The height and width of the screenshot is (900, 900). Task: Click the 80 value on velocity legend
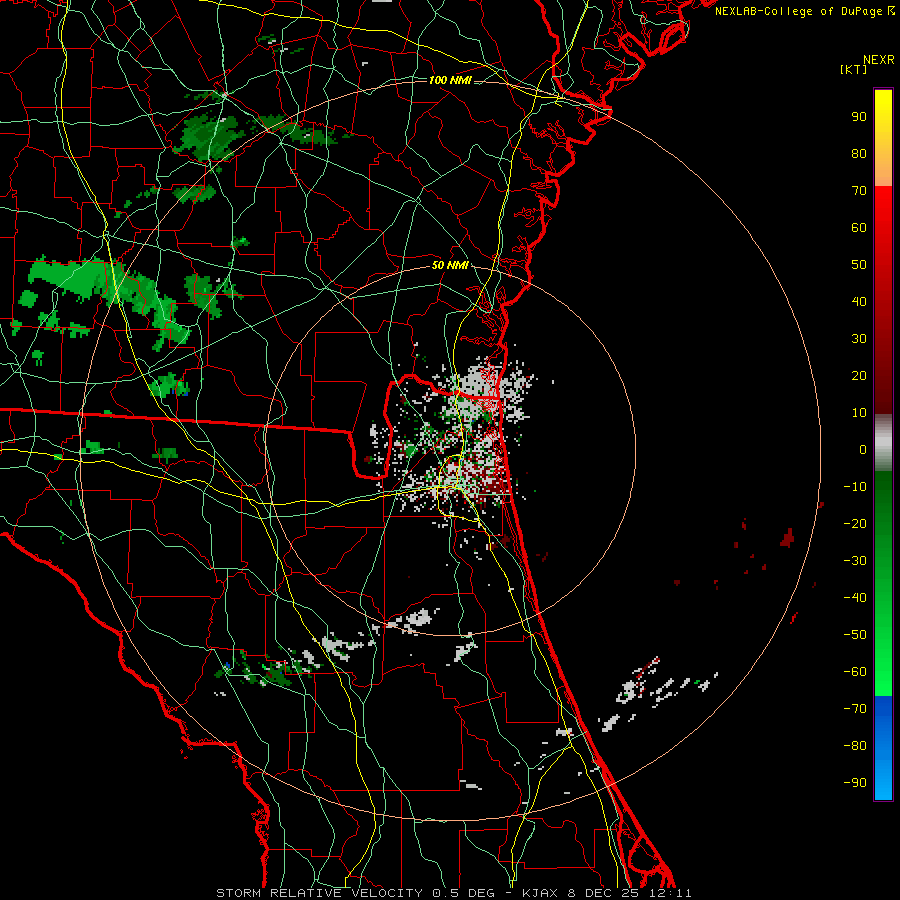pyautogui.click(x=859, y=153)
